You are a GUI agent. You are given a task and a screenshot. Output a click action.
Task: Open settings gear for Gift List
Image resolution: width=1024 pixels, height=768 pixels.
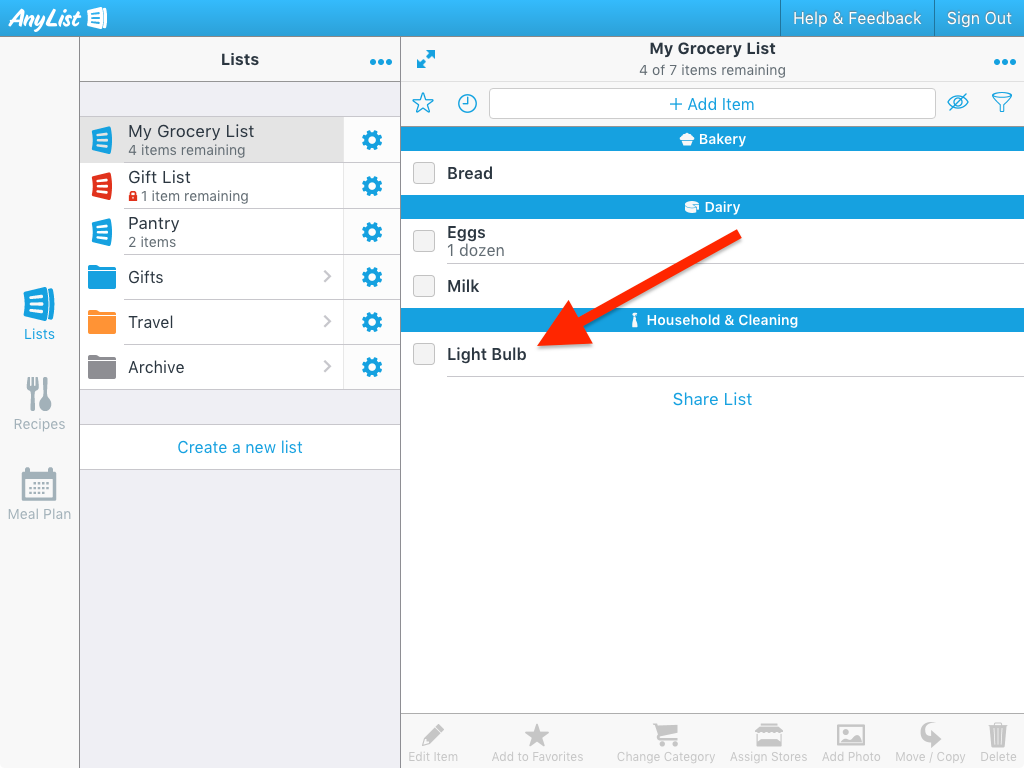point(372,186)
